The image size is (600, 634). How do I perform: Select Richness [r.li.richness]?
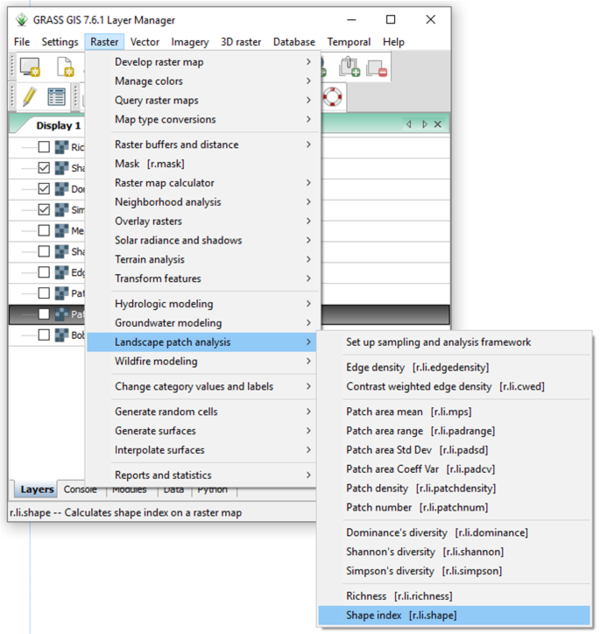[x=454, y=596]
